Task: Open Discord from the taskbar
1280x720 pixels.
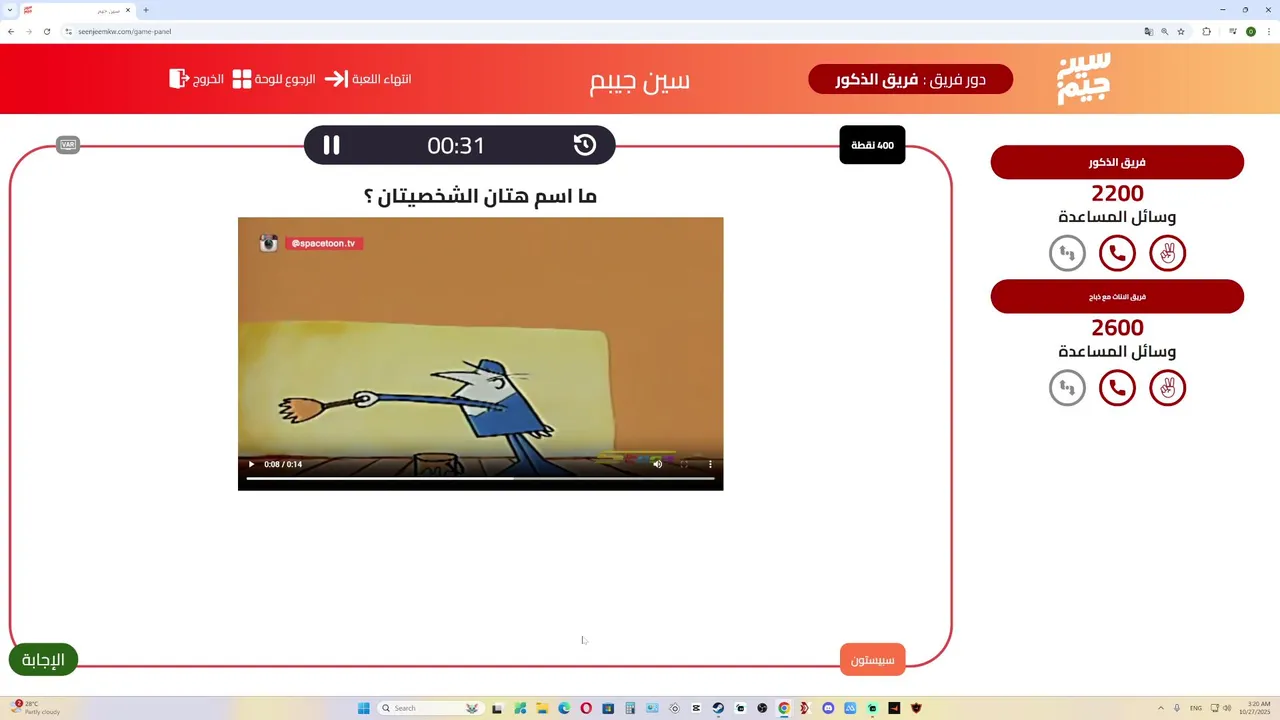Action: click(828, 708)
